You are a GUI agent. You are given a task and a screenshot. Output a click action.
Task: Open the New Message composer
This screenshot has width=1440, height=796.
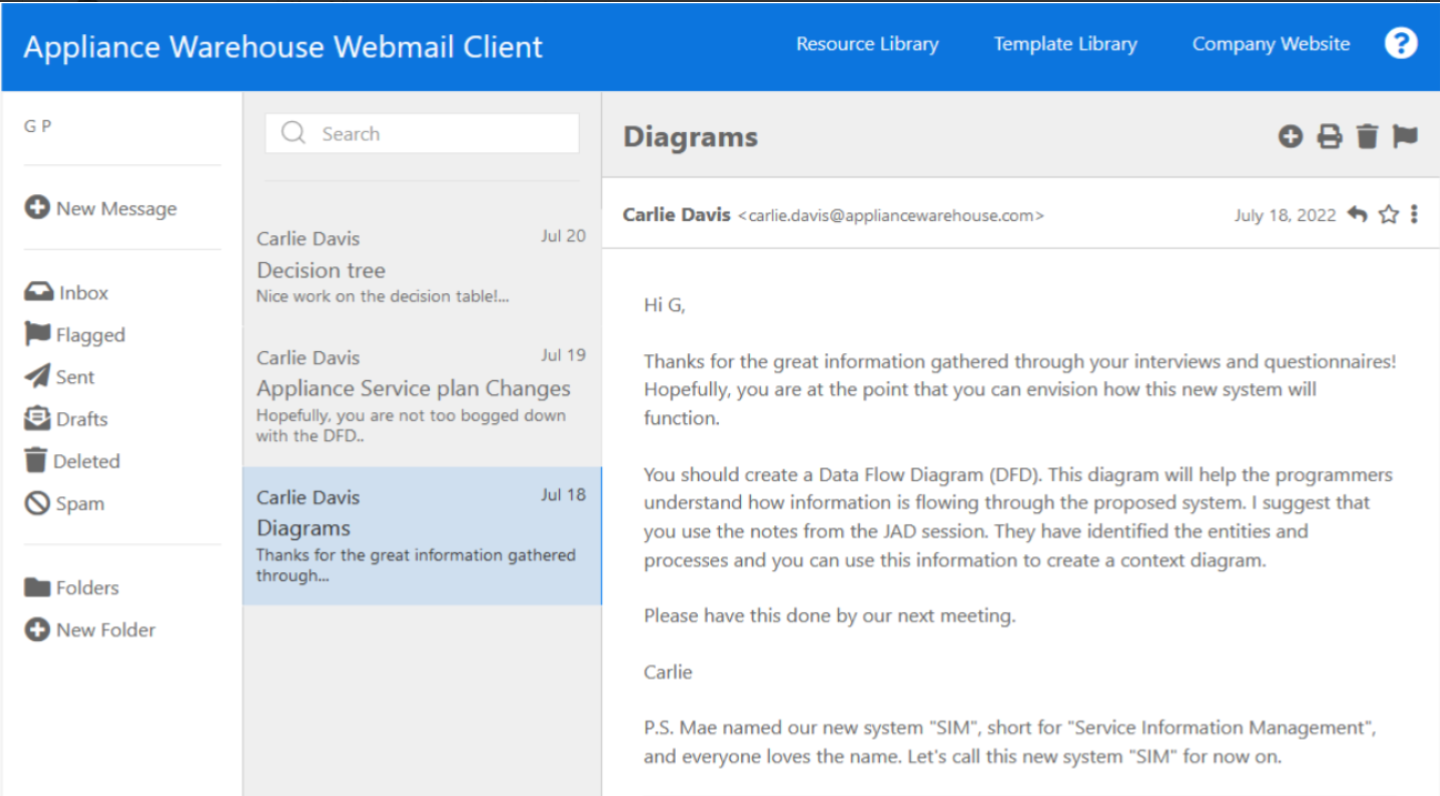[100, 208]
